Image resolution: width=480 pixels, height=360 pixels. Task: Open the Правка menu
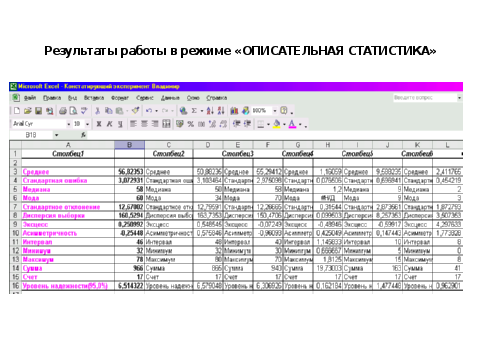[x=52, y=98]
